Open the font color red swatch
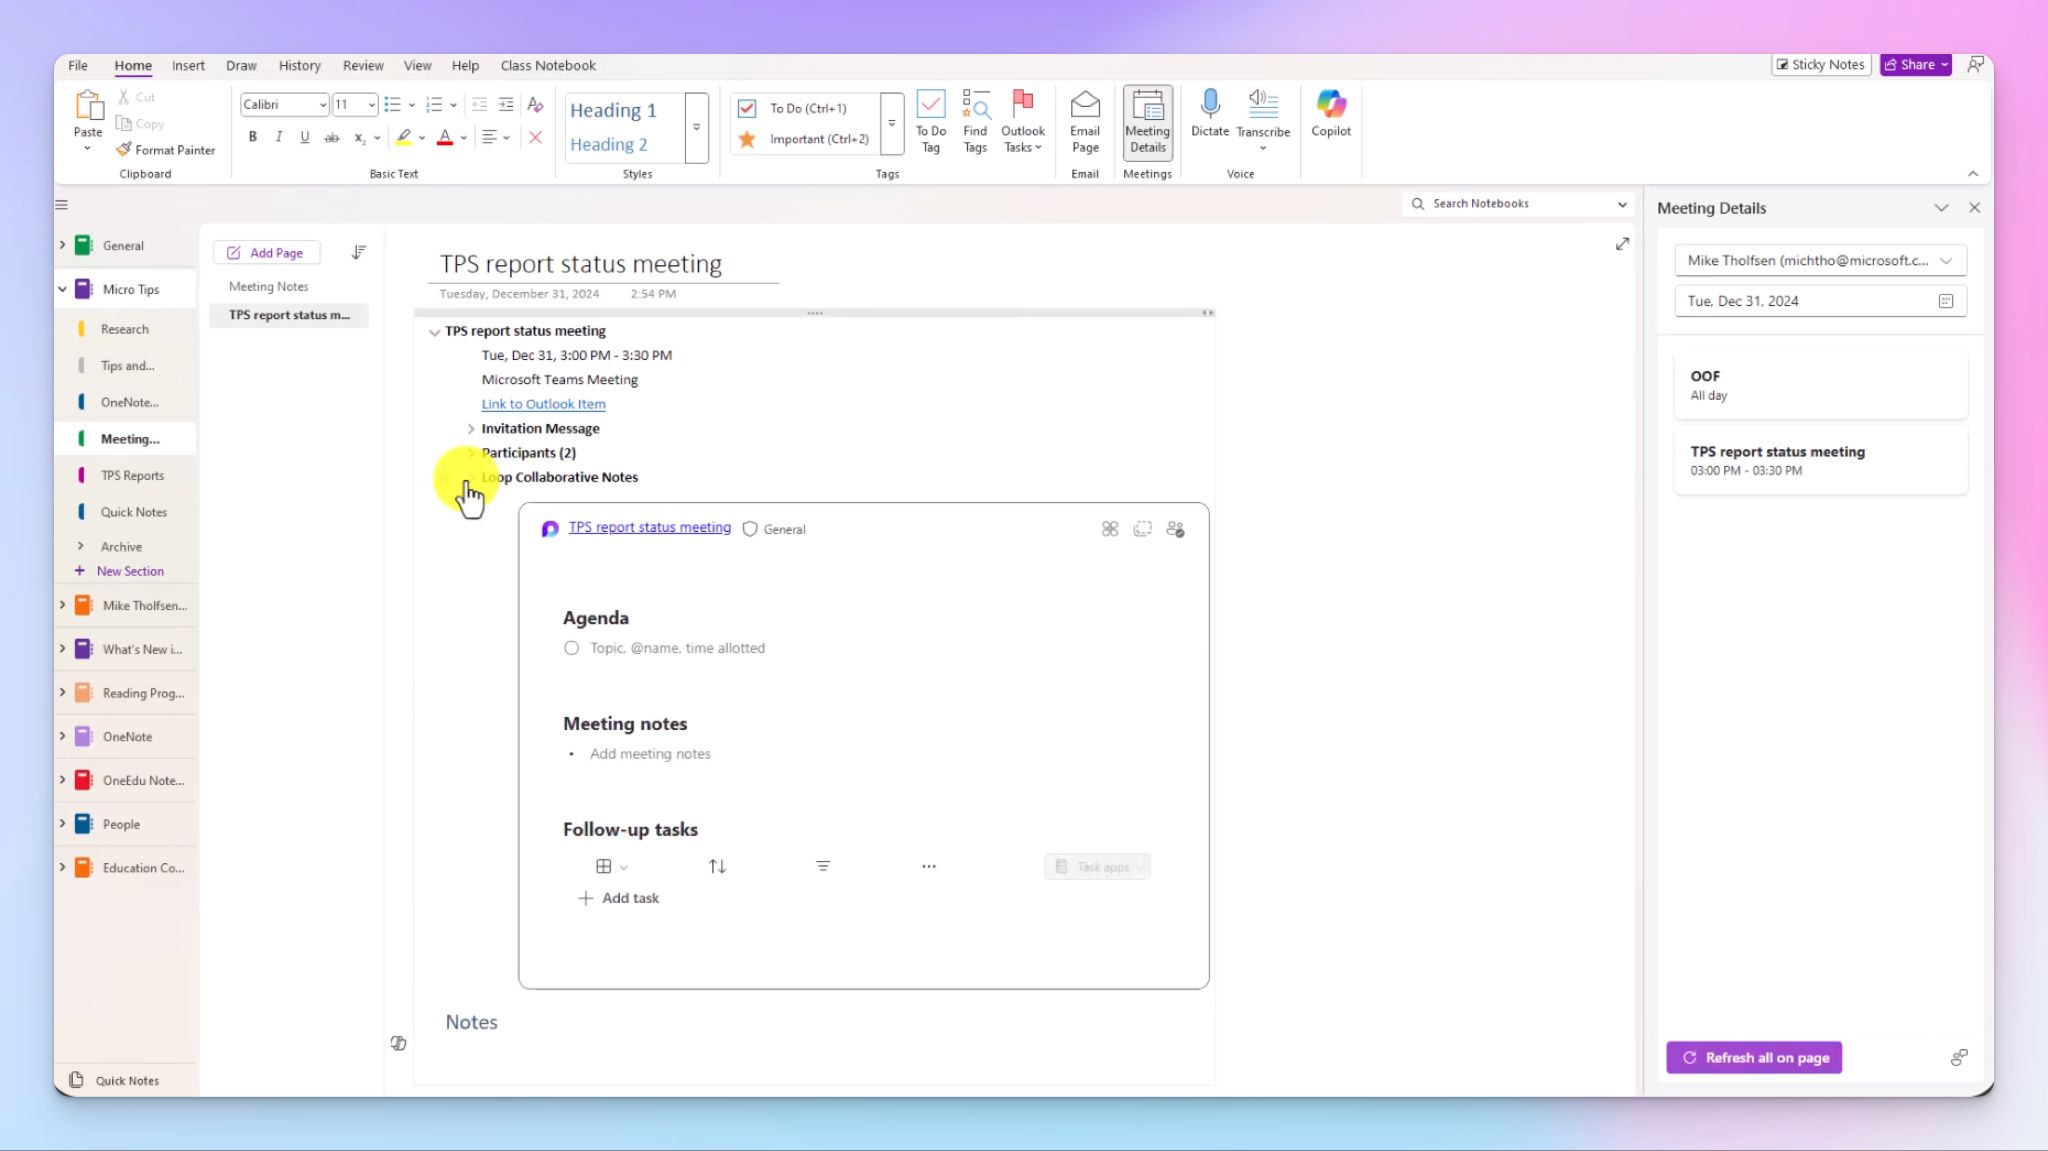The image size is (2048, 1151). [445, 137]
